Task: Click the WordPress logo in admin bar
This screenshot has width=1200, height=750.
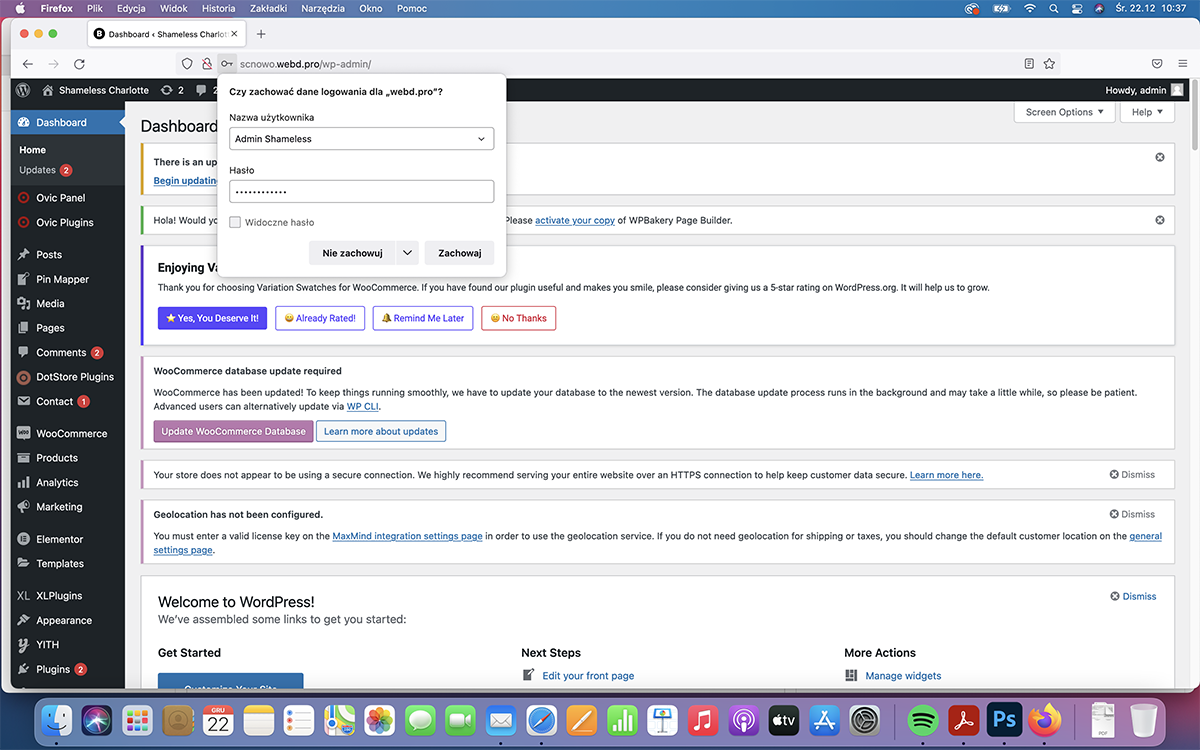Action: (23, 90)
